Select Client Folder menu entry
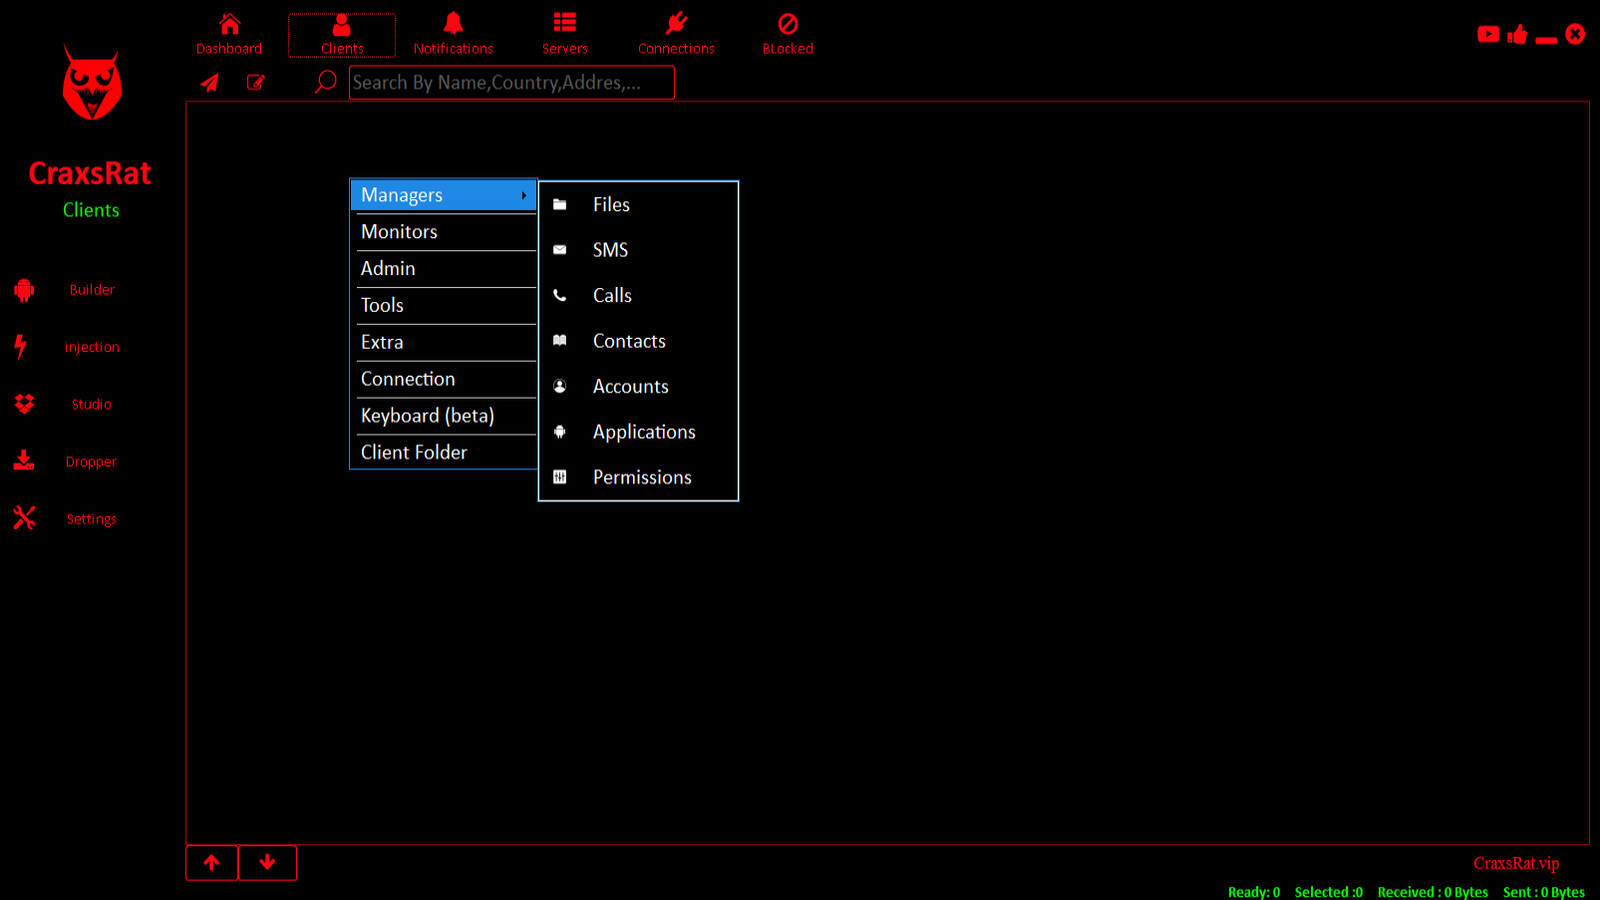 tap(443, 452)
